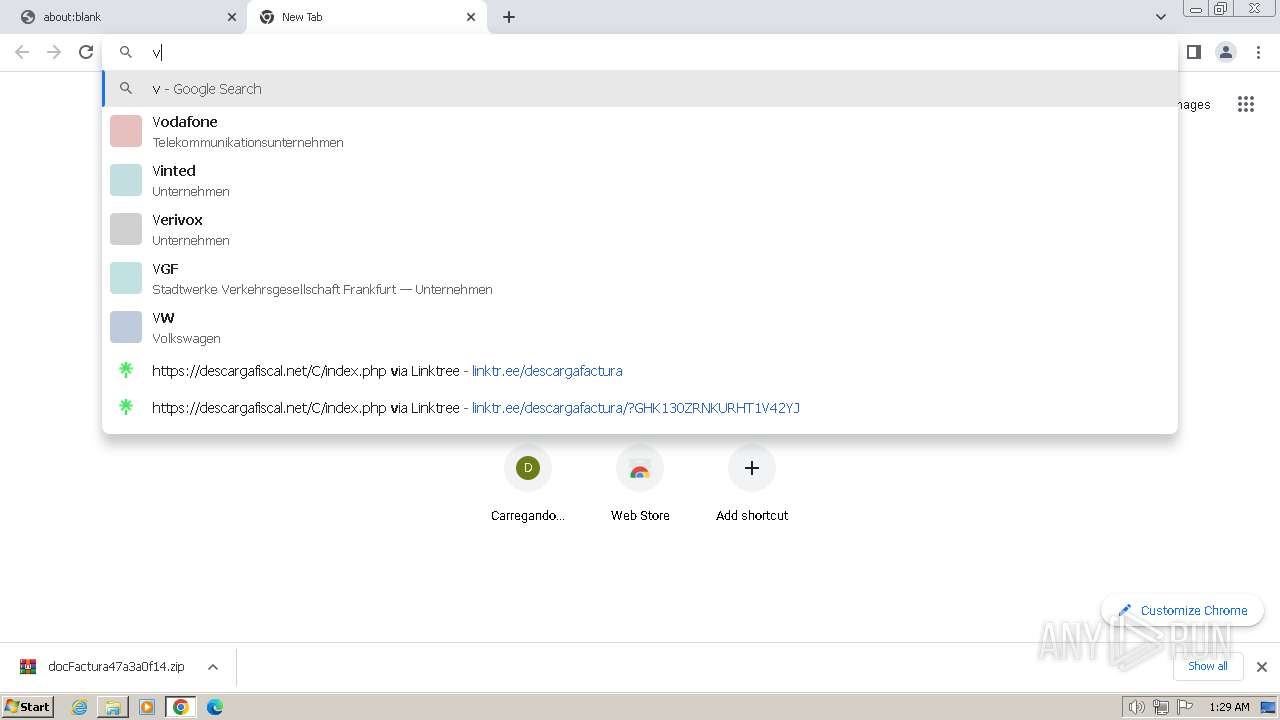Click the VW suggestion thumbnail

click(x=126, y=327)
